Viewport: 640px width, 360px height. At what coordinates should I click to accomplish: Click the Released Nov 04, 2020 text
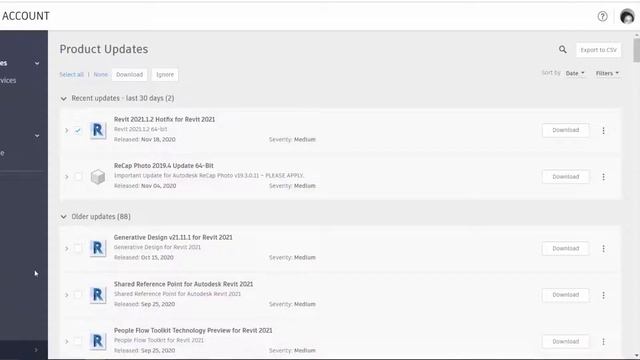coord(145,186)
